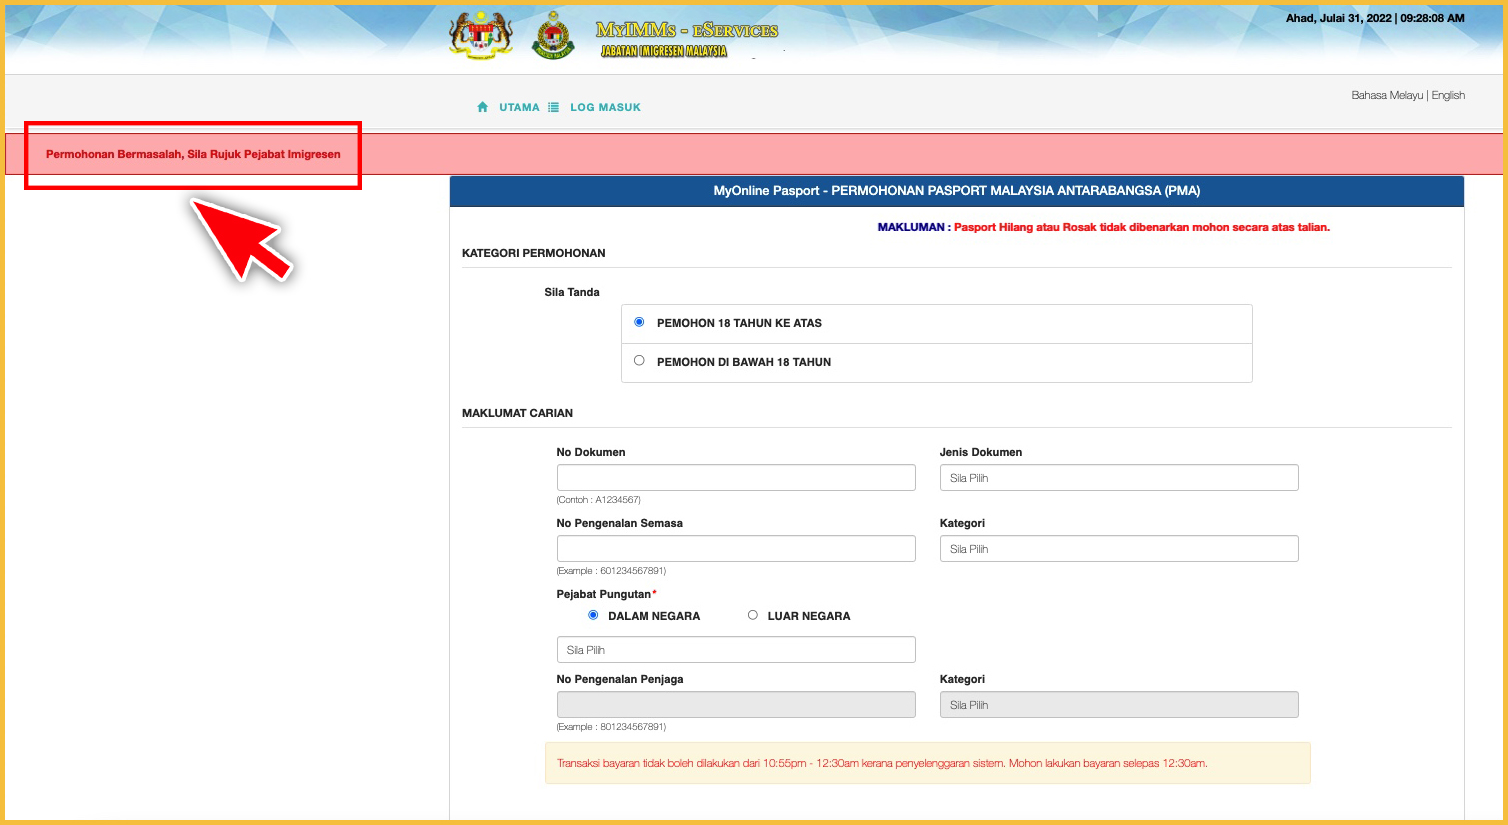Click the MyIMMs eServices title banner

pos(686,40)
